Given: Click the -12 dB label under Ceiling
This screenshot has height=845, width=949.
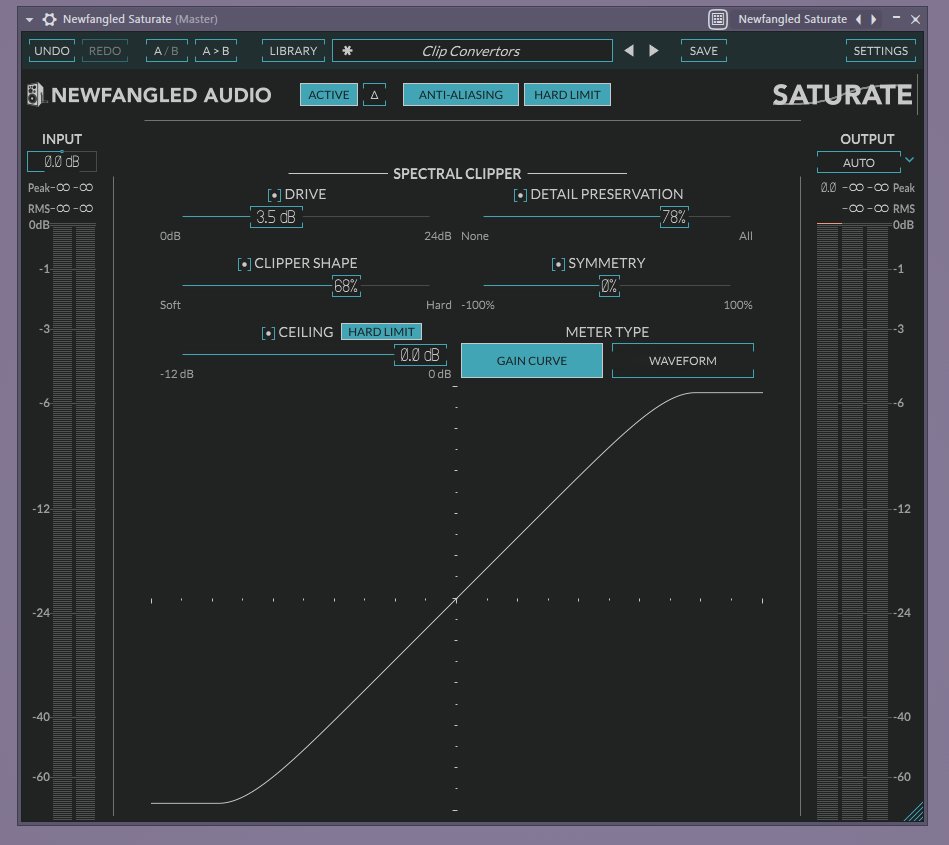Looking at the screenshot, I should tap(177, 374).
